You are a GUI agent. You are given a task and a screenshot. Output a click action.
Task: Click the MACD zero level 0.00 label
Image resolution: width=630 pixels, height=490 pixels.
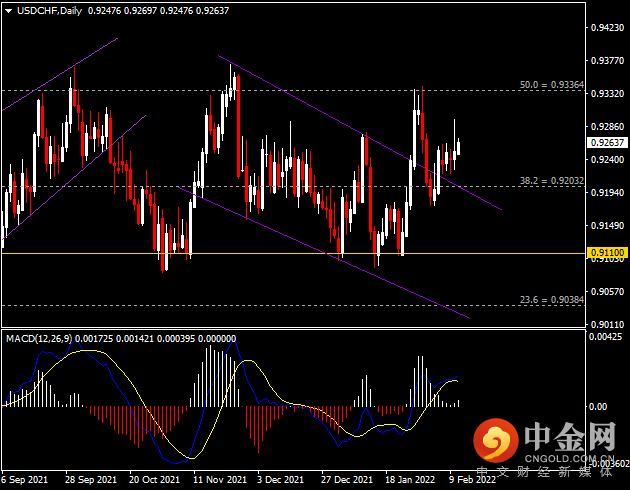[x=598, y=406]
